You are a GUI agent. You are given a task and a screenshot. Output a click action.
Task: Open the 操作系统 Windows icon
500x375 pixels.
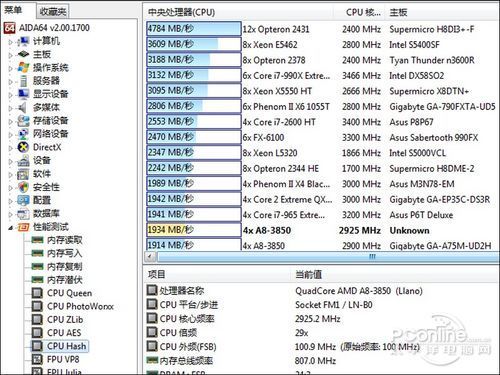[23, 68]
